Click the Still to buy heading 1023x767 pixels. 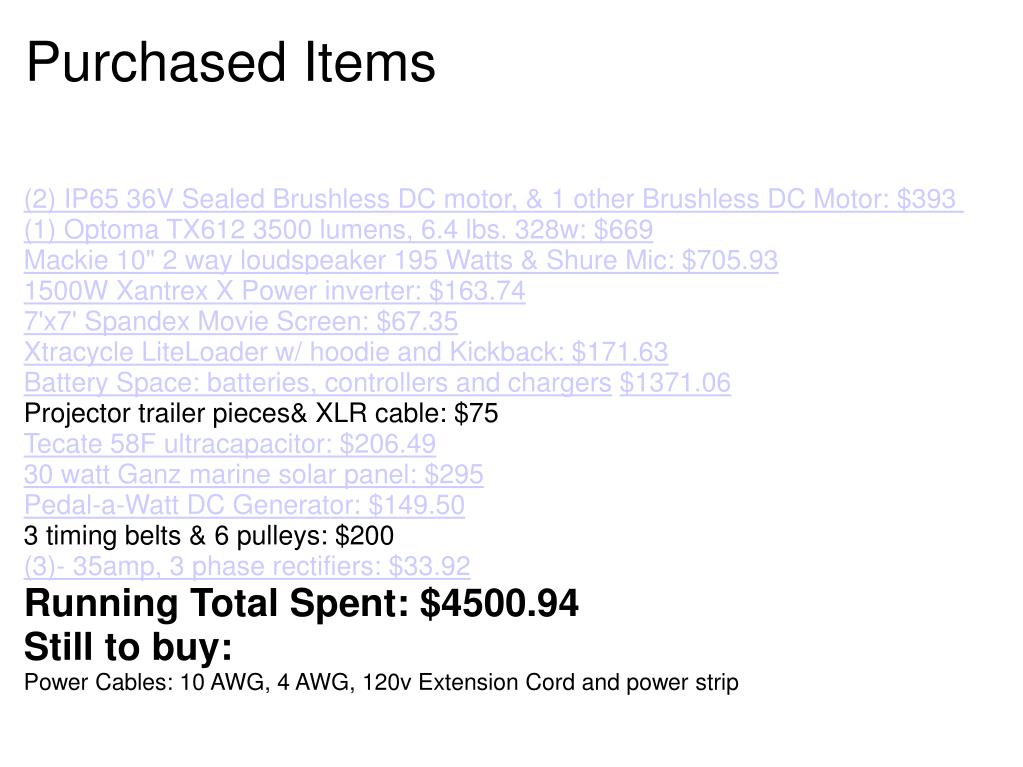click(x=129, y=647)
